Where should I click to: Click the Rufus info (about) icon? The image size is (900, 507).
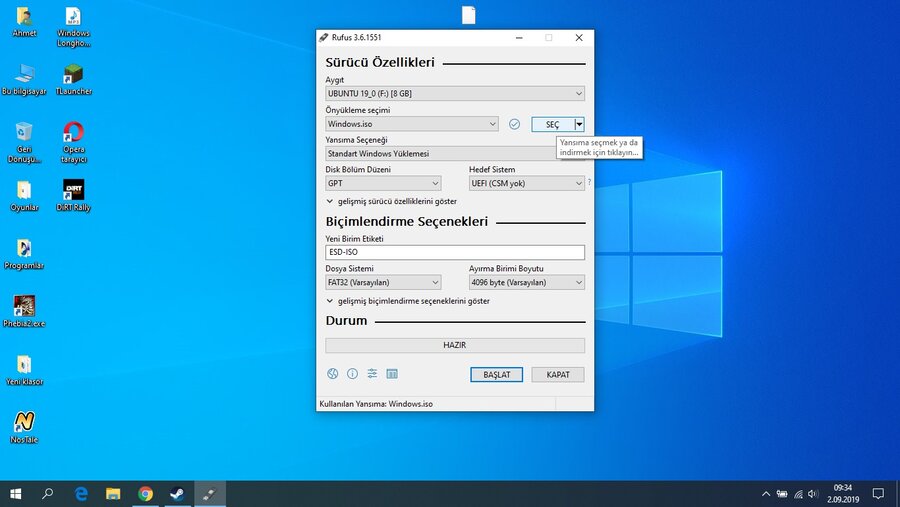click(352, 374)
